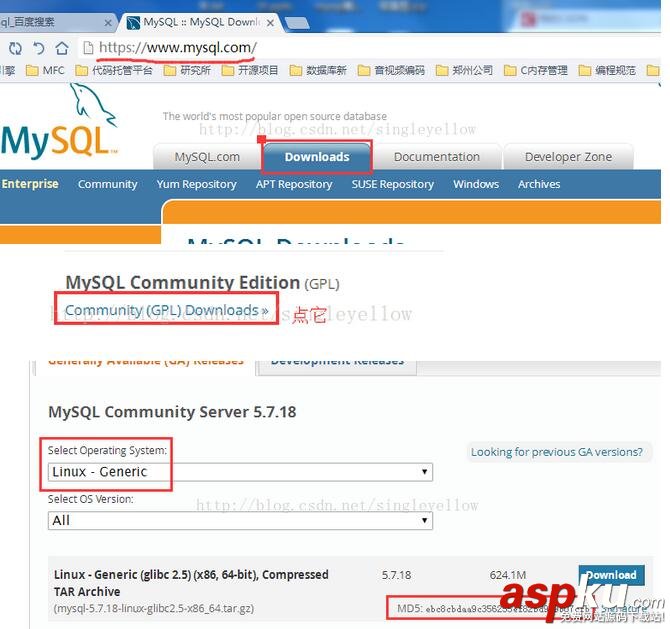This screenshot has height=629, width=670.
Task: Go to browser home page icon
Action: [62, 48]
